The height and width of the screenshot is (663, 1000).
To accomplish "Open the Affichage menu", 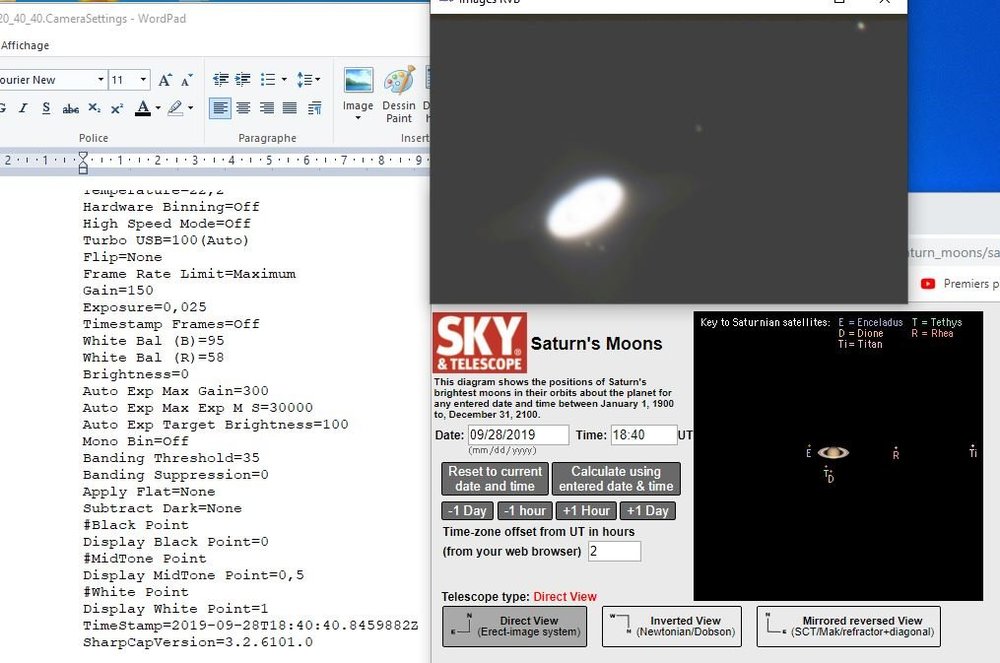I will click(x=25, y=45).
